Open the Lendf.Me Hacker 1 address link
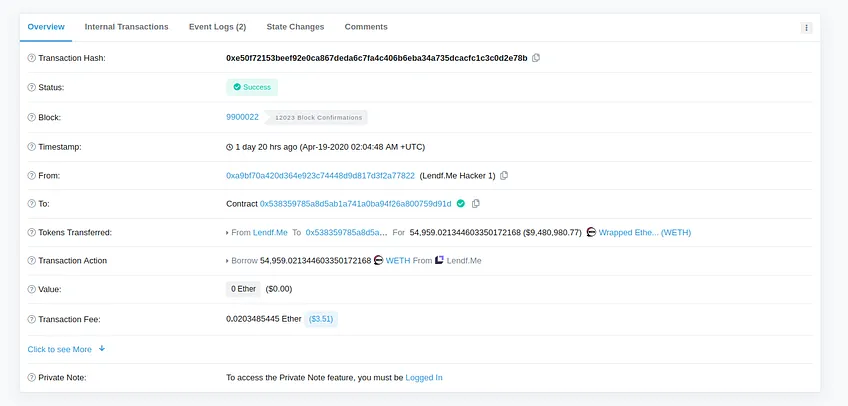The width and height of the screenshot is (848, 406). 320,176
